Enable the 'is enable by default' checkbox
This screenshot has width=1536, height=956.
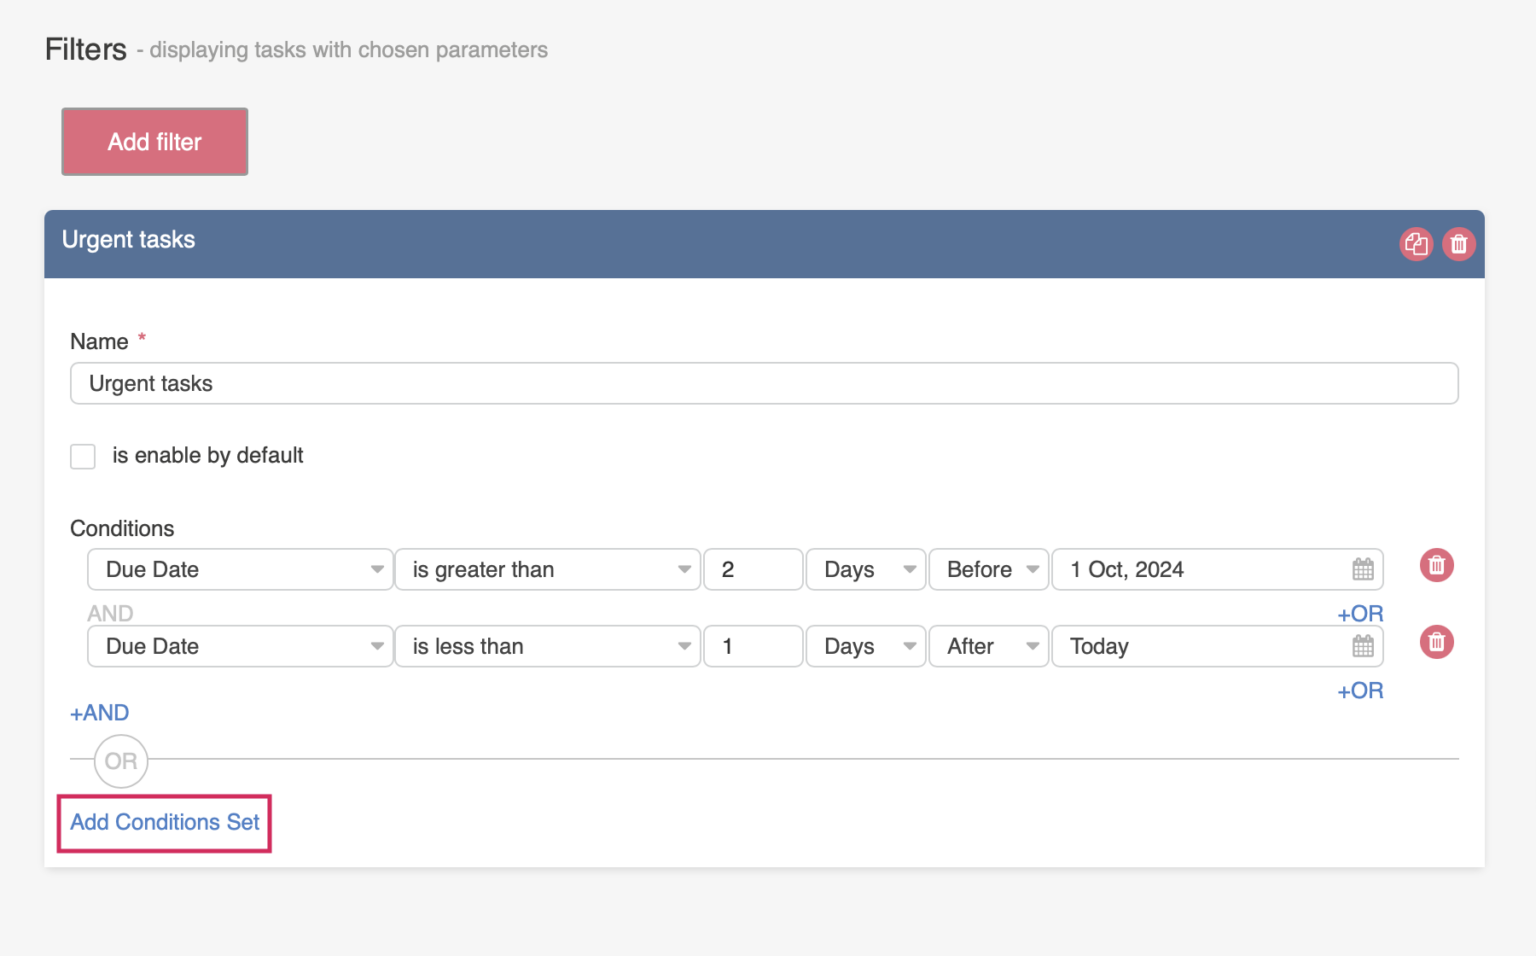pos(82,456)
